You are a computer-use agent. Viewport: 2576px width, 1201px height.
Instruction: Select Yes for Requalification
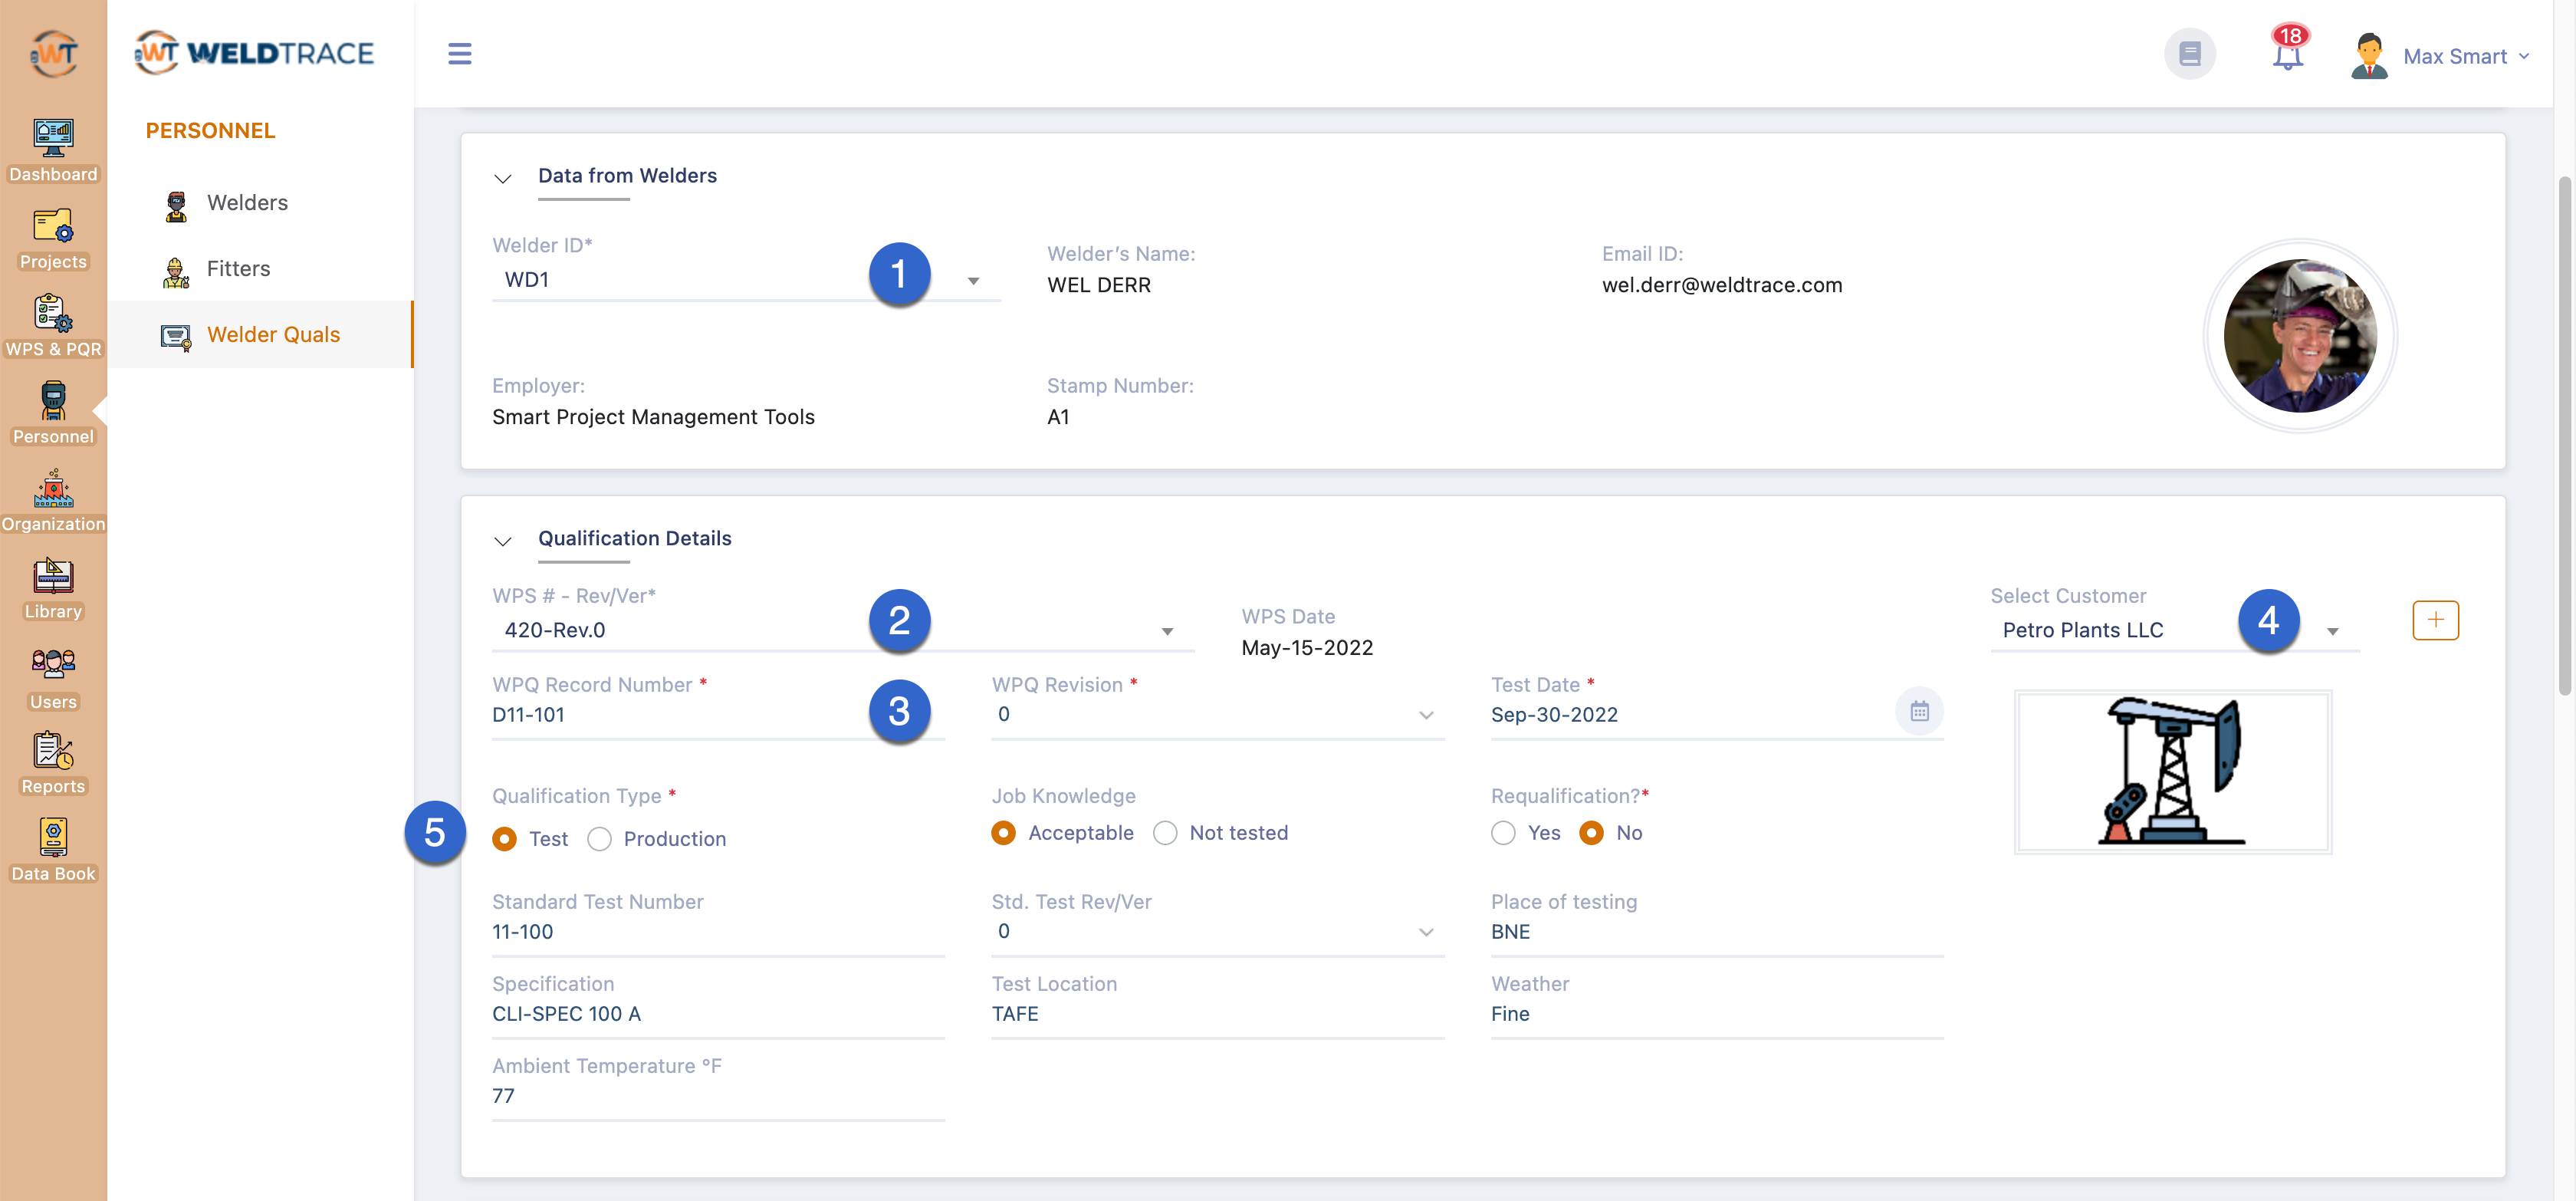click(1502, 833)
